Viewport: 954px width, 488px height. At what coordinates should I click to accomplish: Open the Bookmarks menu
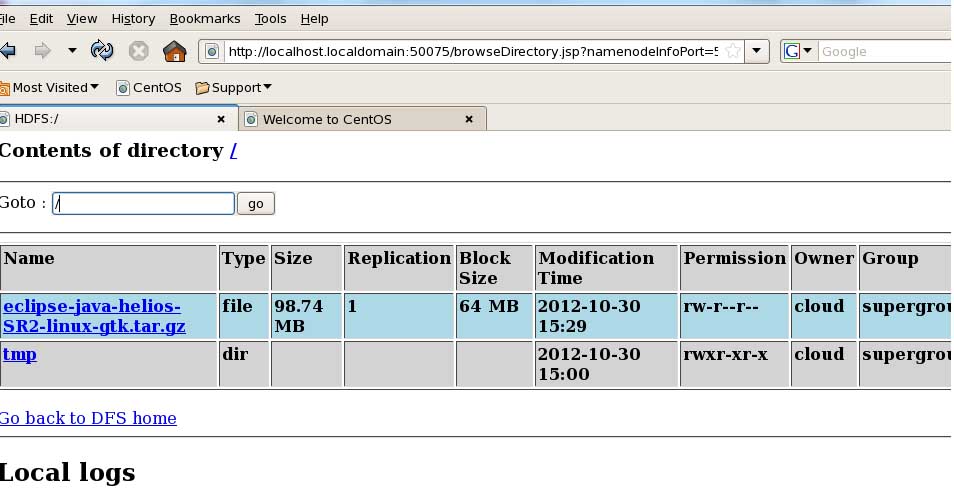tap(205, 19)
